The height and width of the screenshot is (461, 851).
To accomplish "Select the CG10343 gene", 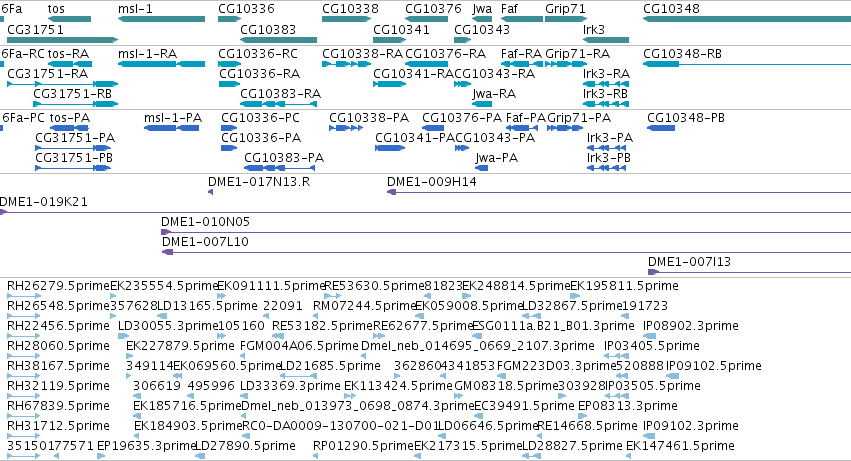I will click(x=462, y=40).
